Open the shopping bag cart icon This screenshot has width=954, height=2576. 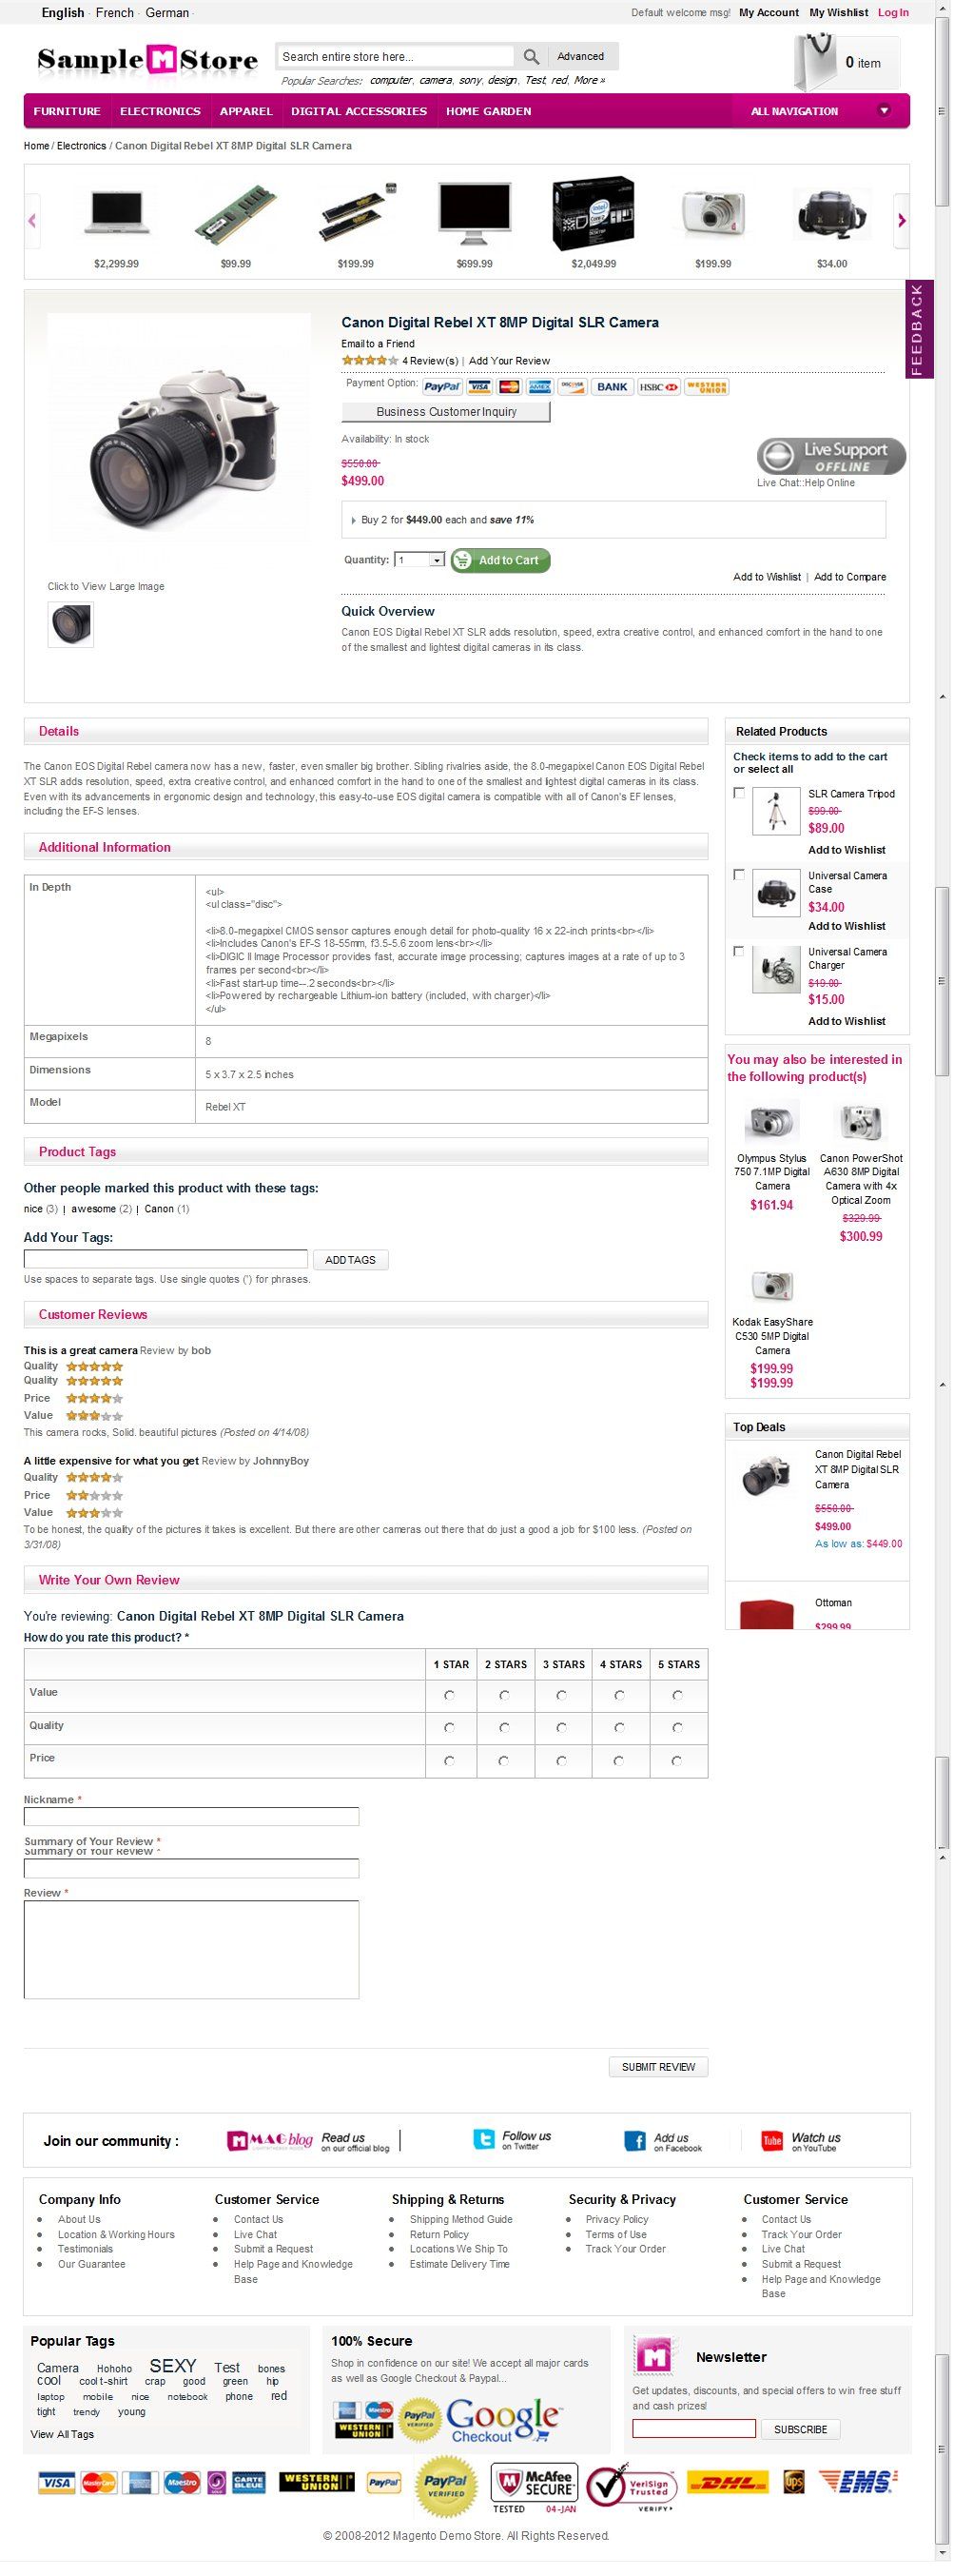[816, 62]
